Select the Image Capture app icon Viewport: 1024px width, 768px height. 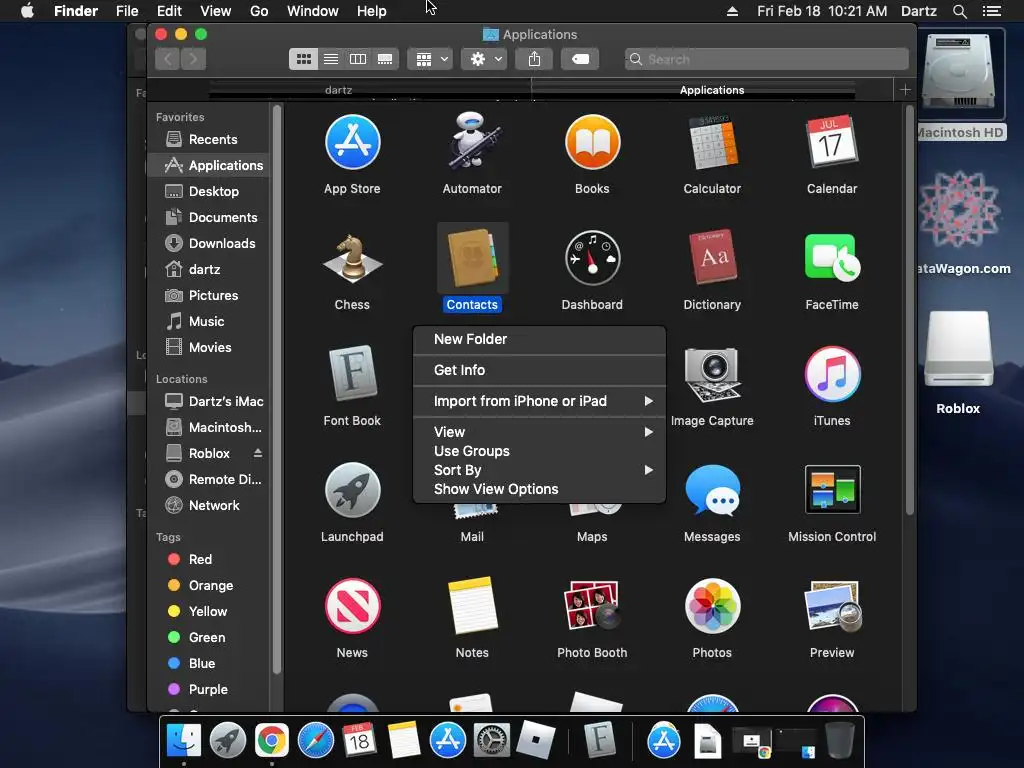(712, 374)
